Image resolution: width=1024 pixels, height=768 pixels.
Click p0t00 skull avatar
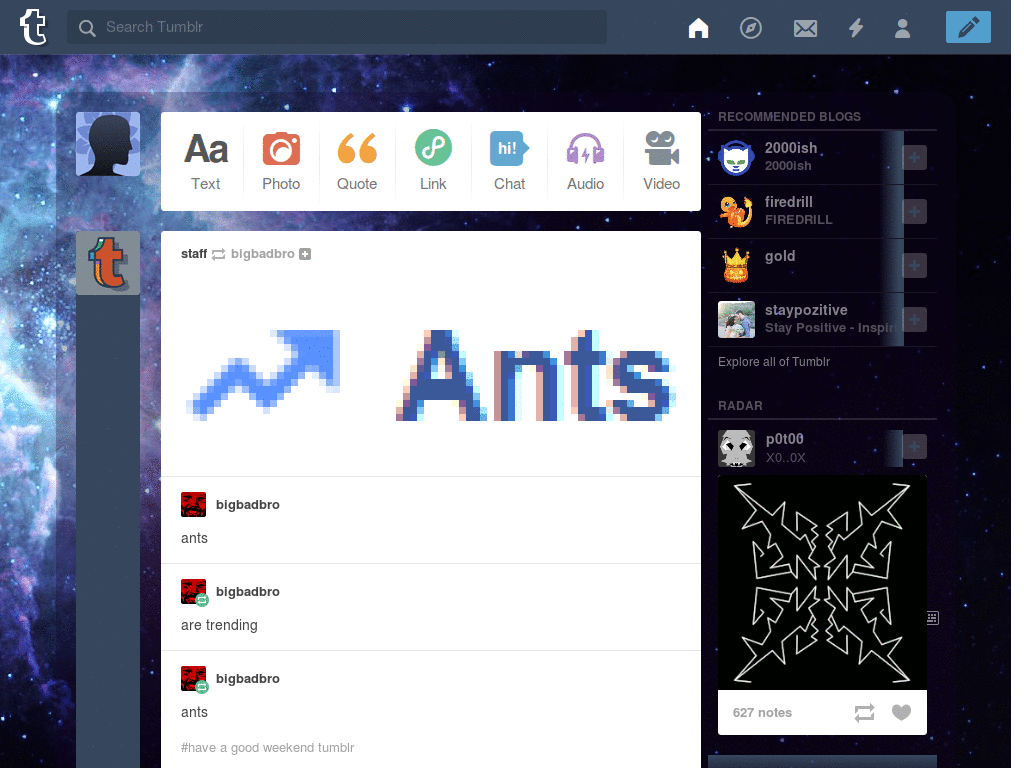click(x=736, y=448)
